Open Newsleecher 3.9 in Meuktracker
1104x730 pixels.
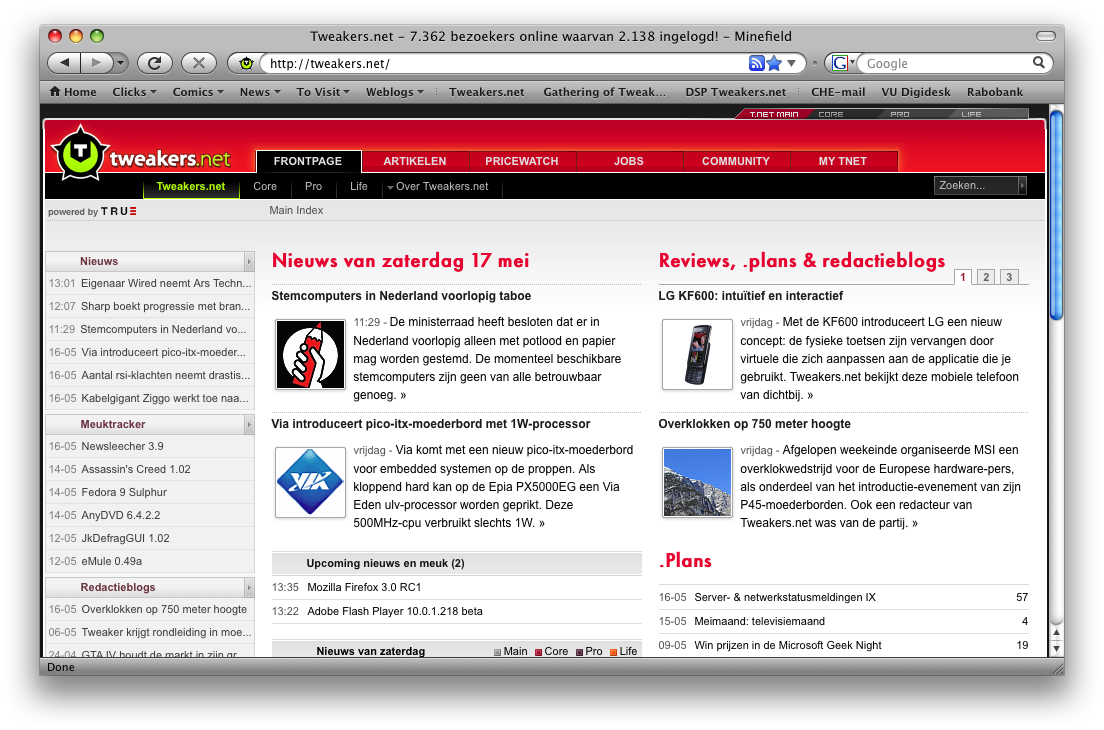[122, 446]
